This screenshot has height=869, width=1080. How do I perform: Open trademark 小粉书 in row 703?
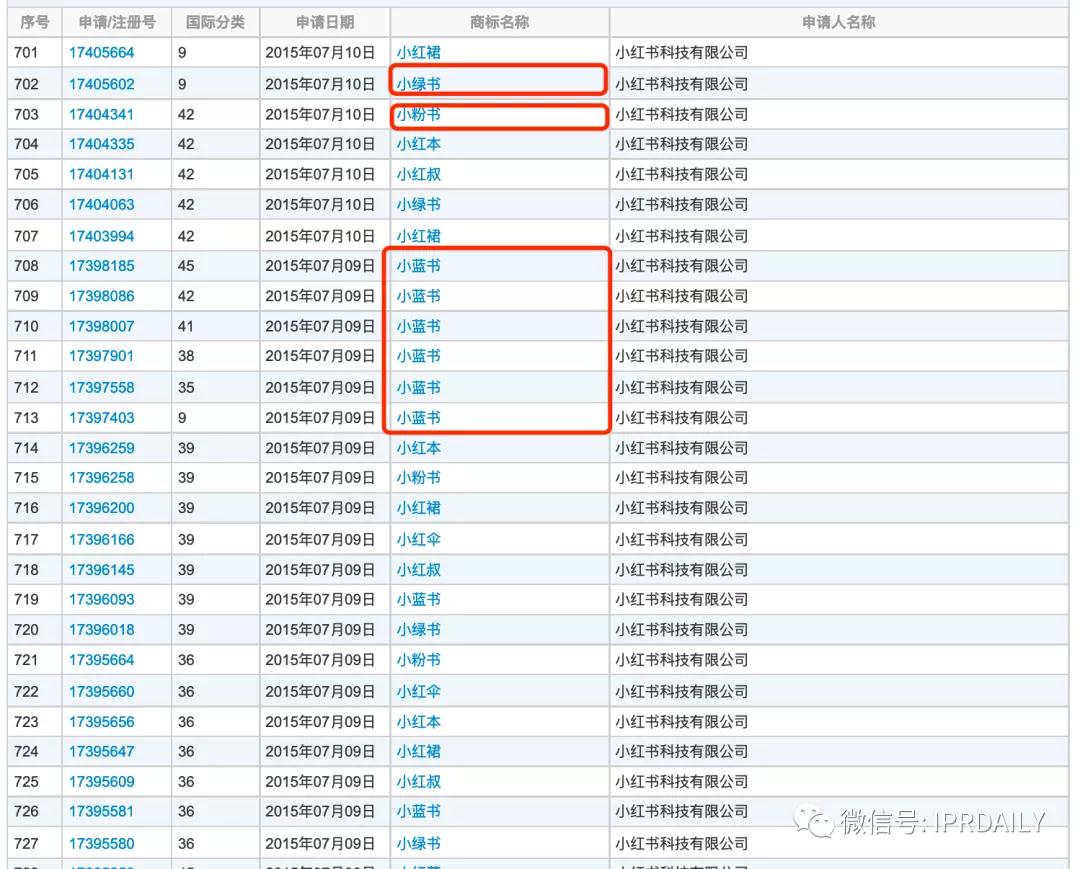(x=418, y=114)
